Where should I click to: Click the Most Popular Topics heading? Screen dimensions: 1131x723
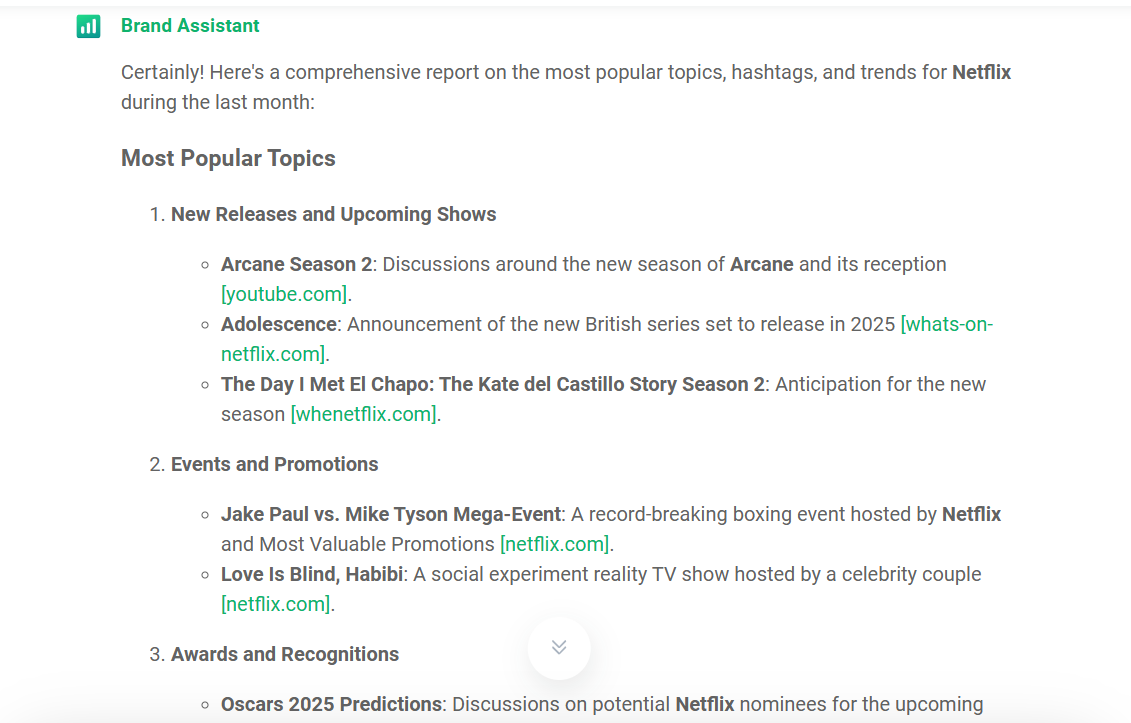pos(228,158)
